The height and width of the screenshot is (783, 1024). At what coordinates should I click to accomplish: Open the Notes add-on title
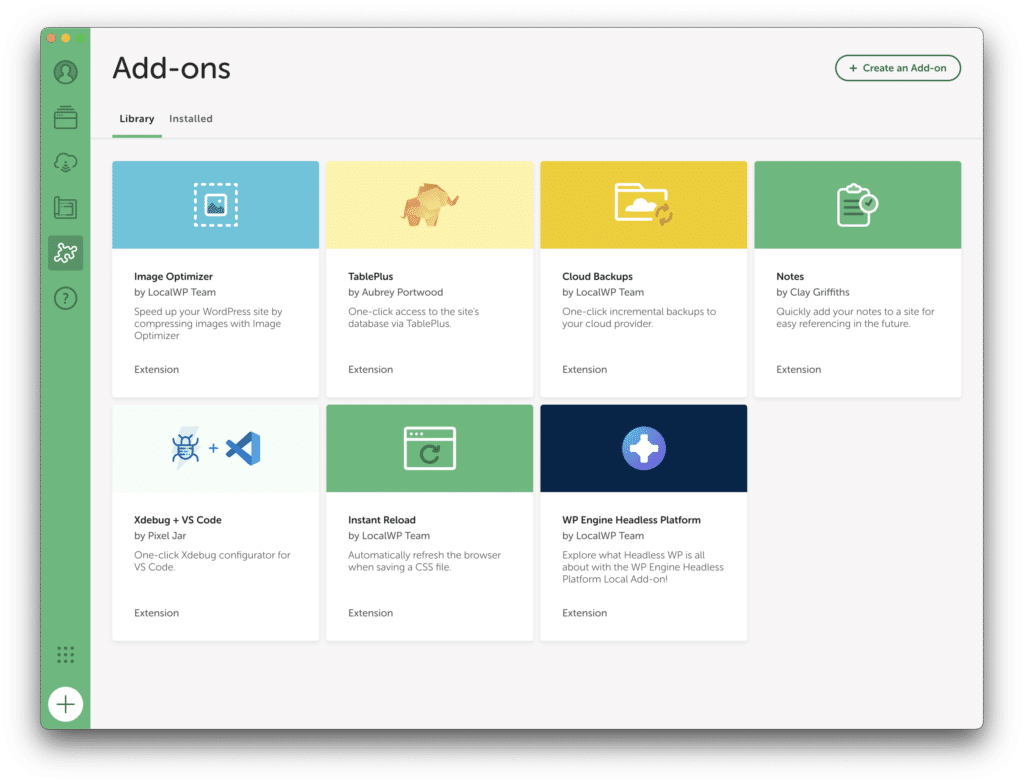tap(790, 276)
